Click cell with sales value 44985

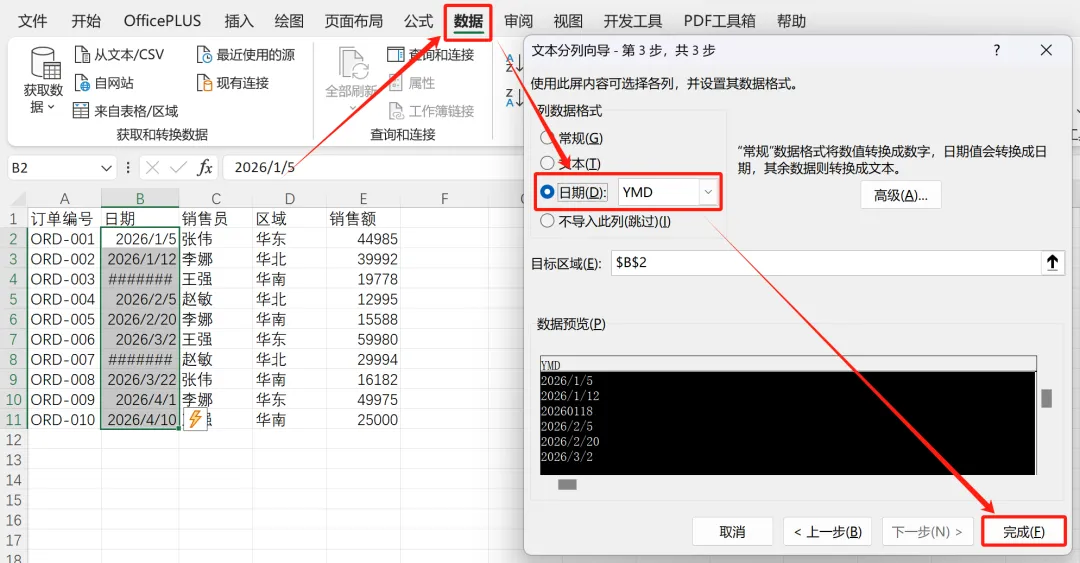pyautogui.click(x=363, y=239)
